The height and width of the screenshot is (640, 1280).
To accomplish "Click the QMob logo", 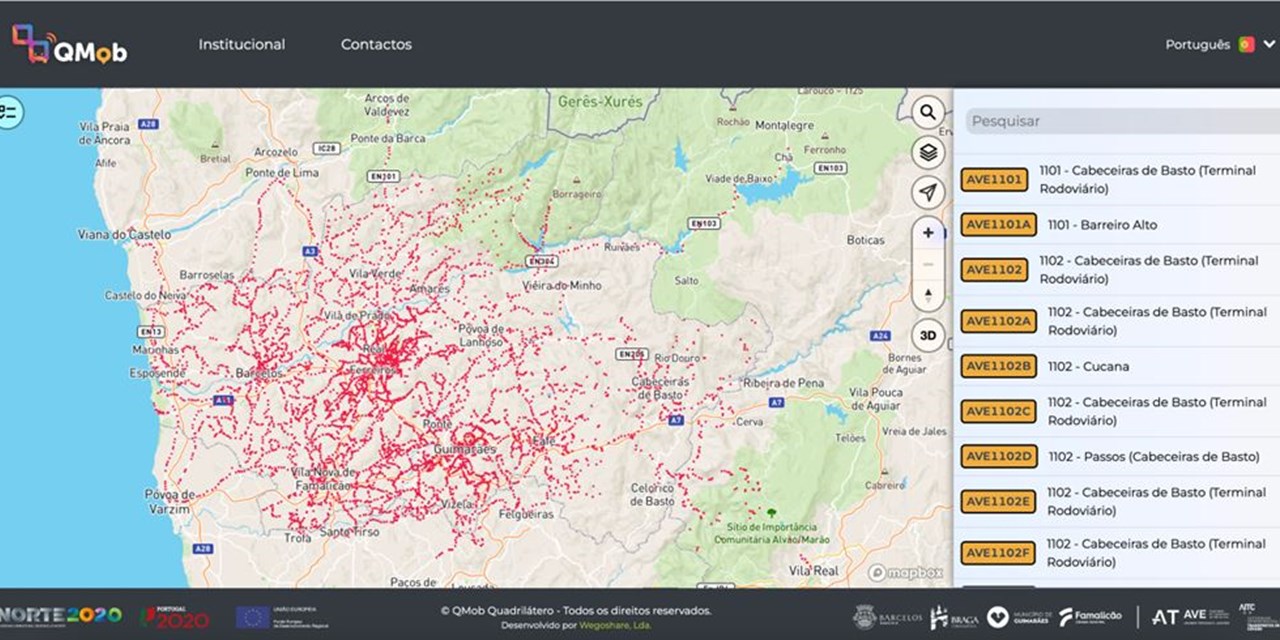I will coord(69,45).
